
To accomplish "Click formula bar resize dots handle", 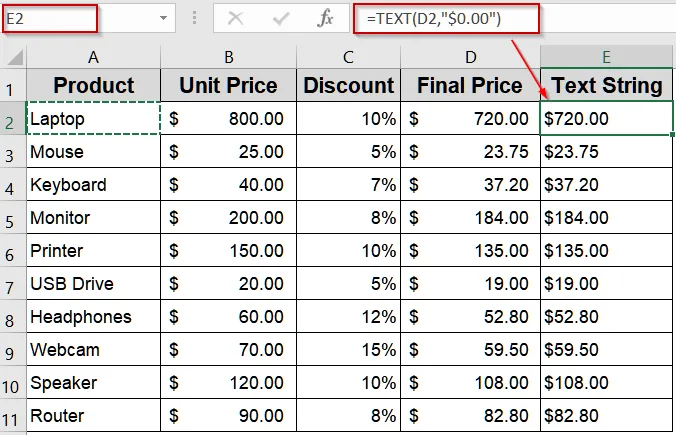I will tap(194, 18).
